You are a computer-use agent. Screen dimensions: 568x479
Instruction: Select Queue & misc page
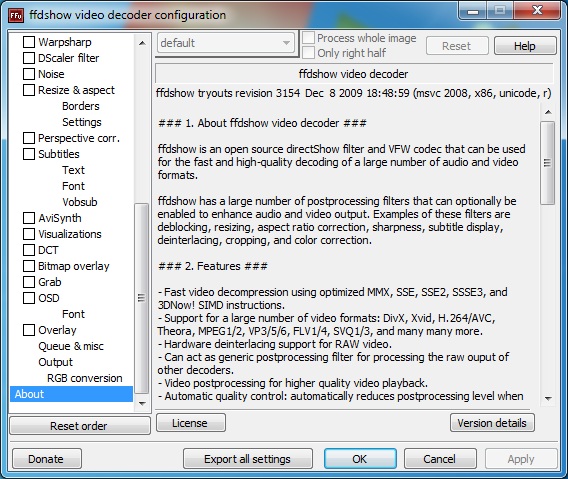click(71, 346)
